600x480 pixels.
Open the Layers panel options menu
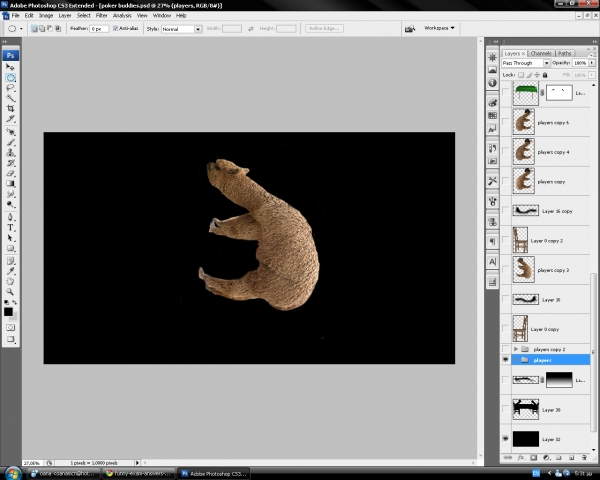[x=591, y=55]
